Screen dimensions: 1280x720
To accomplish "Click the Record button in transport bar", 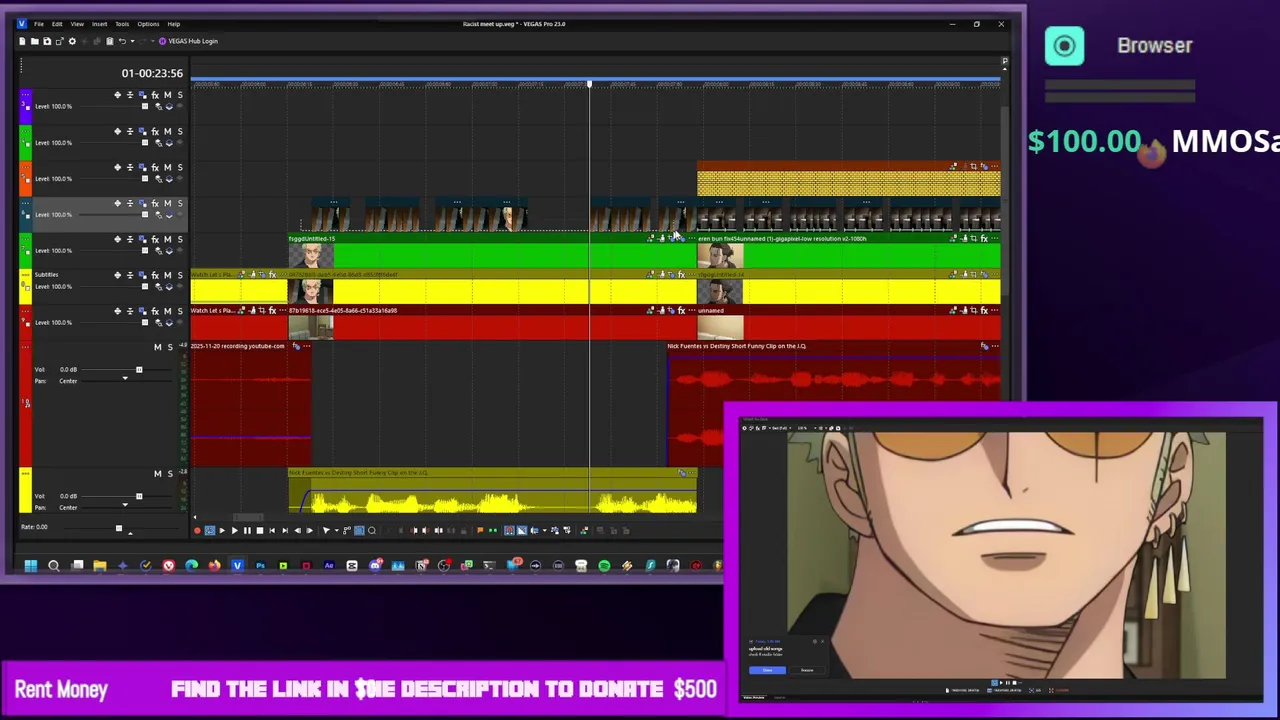I will (x=197, y=531).
